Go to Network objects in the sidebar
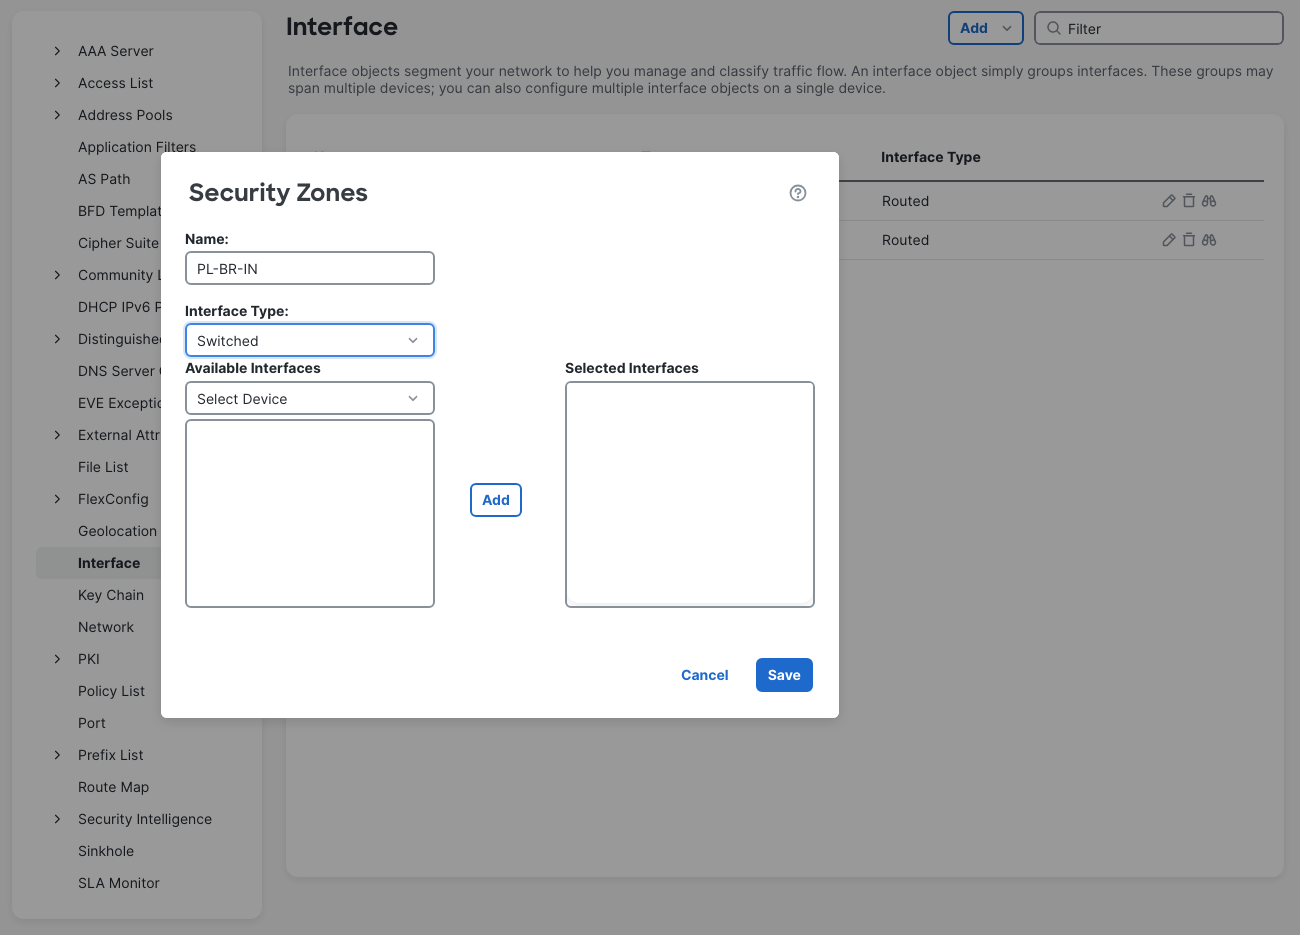1300x935 pixels. [x=106, y=627]
